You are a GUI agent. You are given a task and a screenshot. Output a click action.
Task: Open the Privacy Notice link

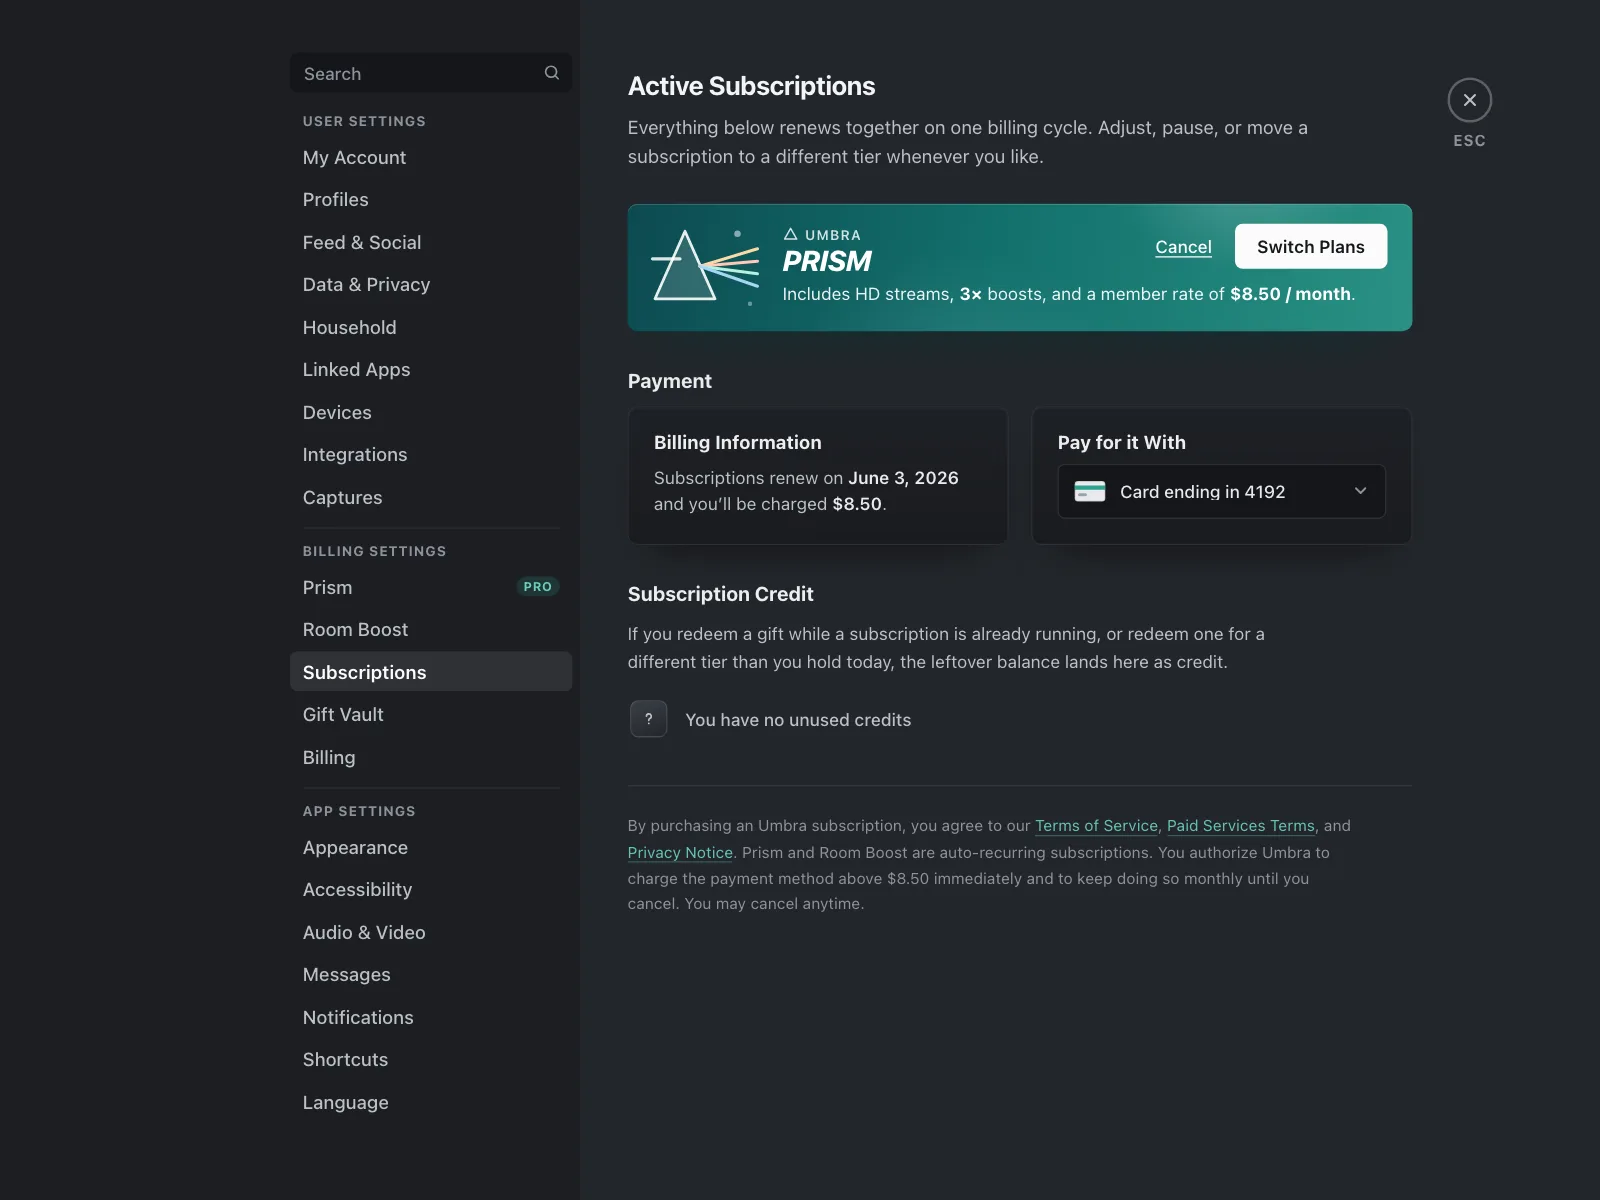680,853
